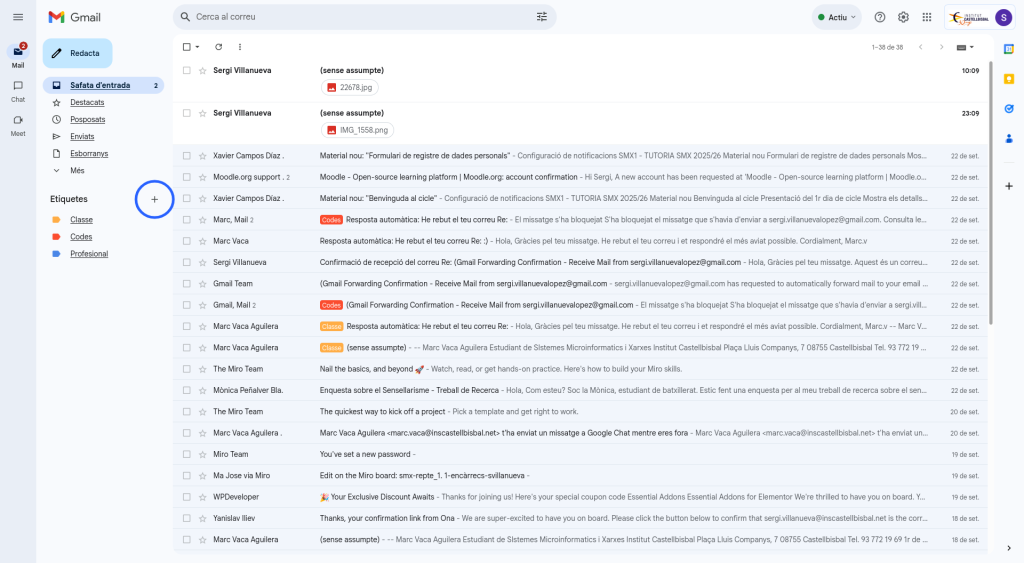Open the Esborranys folder
The width and height of the screenshot is (1024, 563).
(x=89, y=153)
